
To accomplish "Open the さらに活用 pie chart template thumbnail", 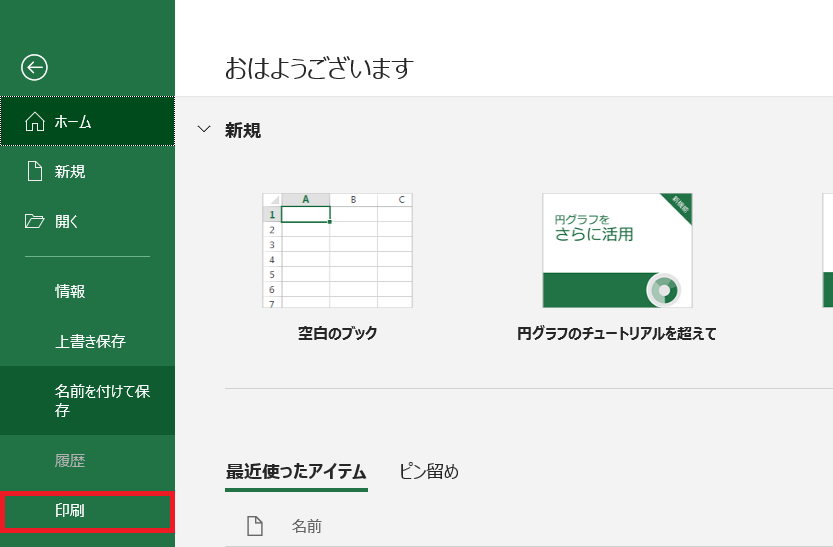I will (x=617, y=250).
